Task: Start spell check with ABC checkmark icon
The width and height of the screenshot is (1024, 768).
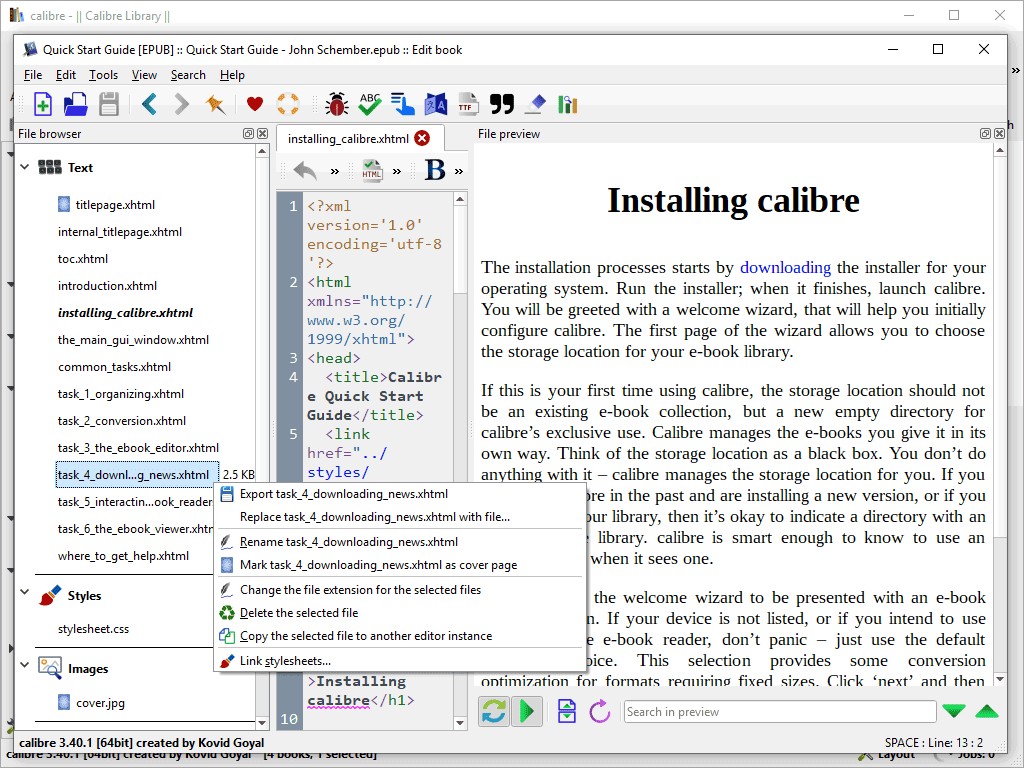Action: (x=370, y=104)
